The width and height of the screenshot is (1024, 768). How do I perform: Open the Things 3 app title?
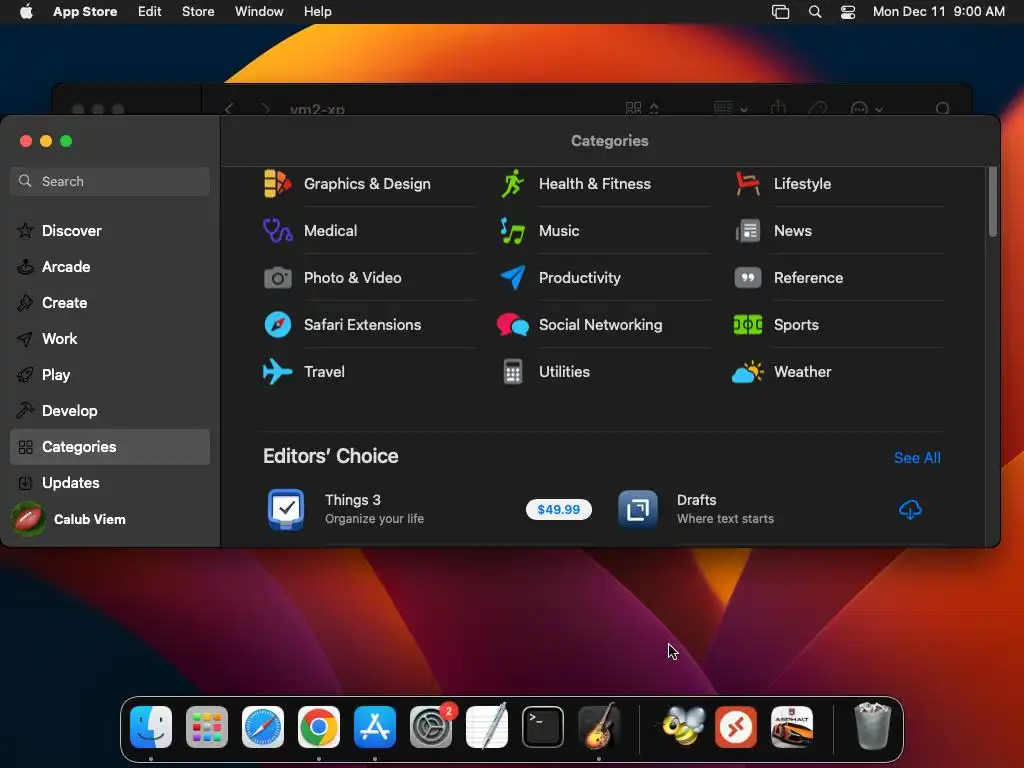click(353, 500)
